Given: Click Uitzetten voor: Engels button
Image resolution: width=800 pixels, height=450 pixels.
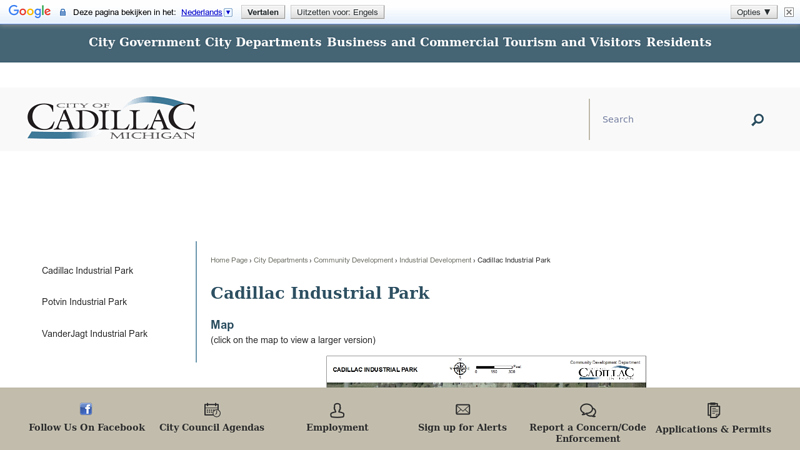Looking at the screenshot, I should 337,12.
